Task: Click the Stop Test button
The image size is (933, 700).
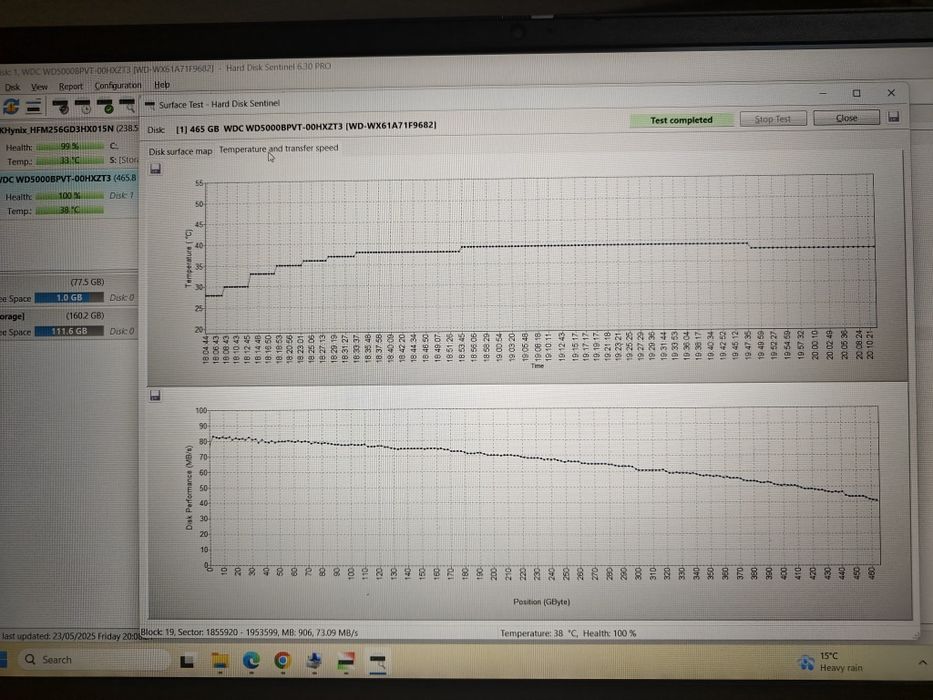Action: tap(773, 118)
